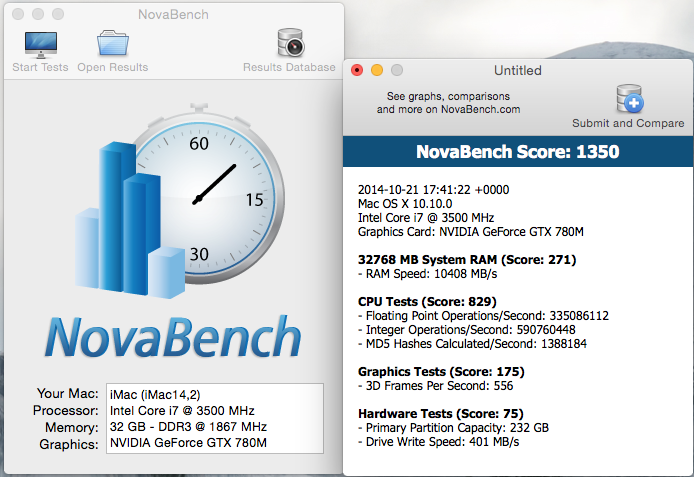Screen dimensions: 694x477
Task: Click 'RAM Speed: 10408 MB/s' line
Action: [427, 274]
